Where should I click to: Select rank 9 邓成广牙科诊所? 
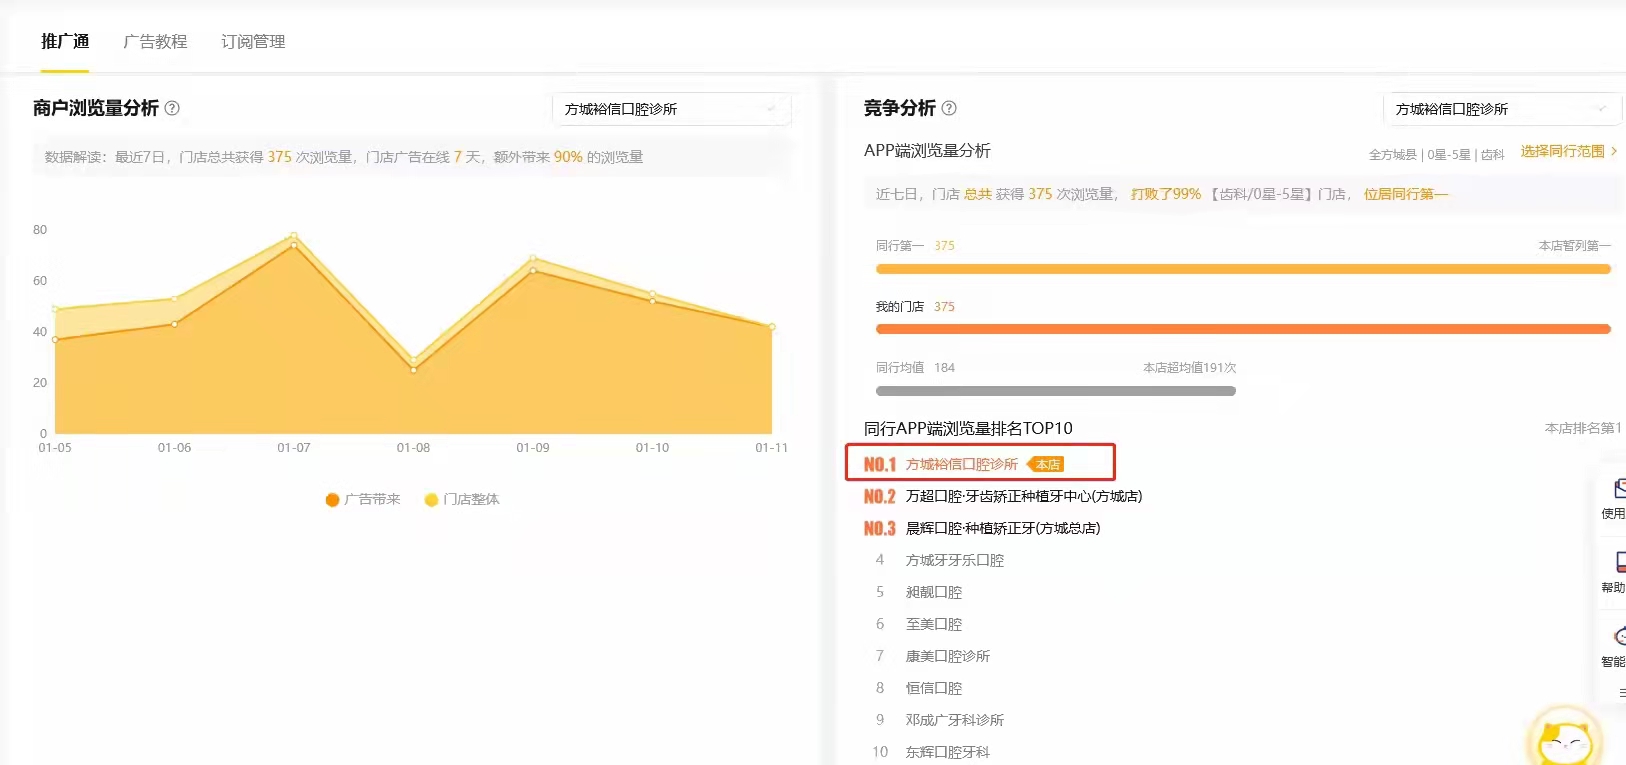click(x=940, y=720)
